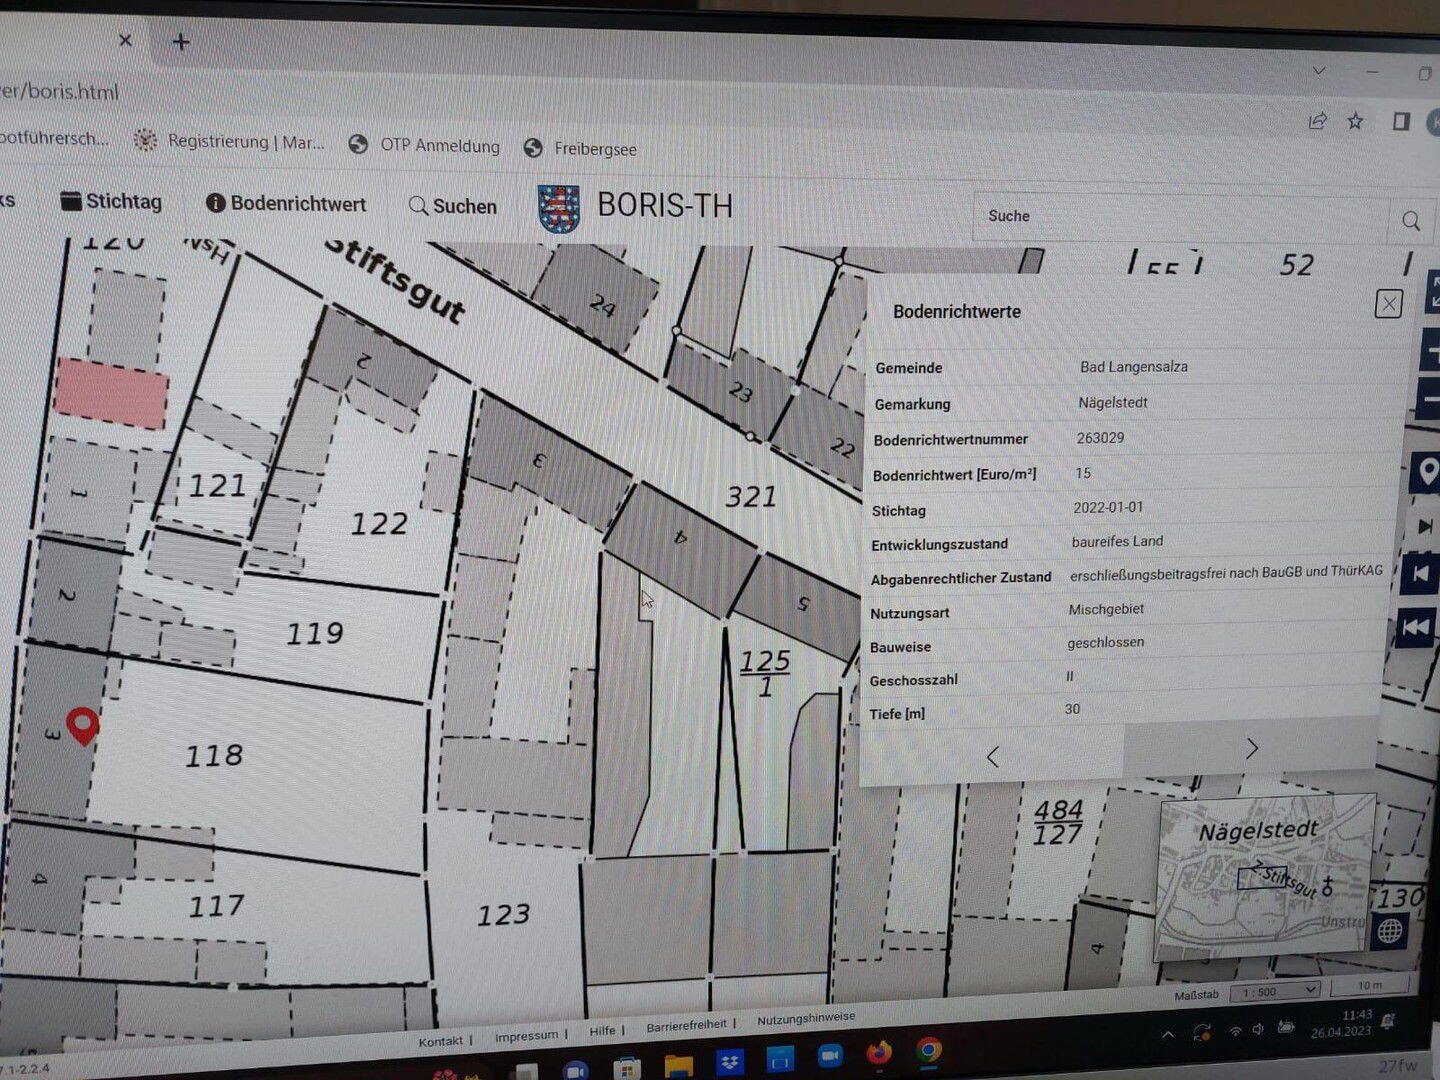Open Zoom from the taskbar
The image size is (1440, 1080).
[x=829, y=1056]
